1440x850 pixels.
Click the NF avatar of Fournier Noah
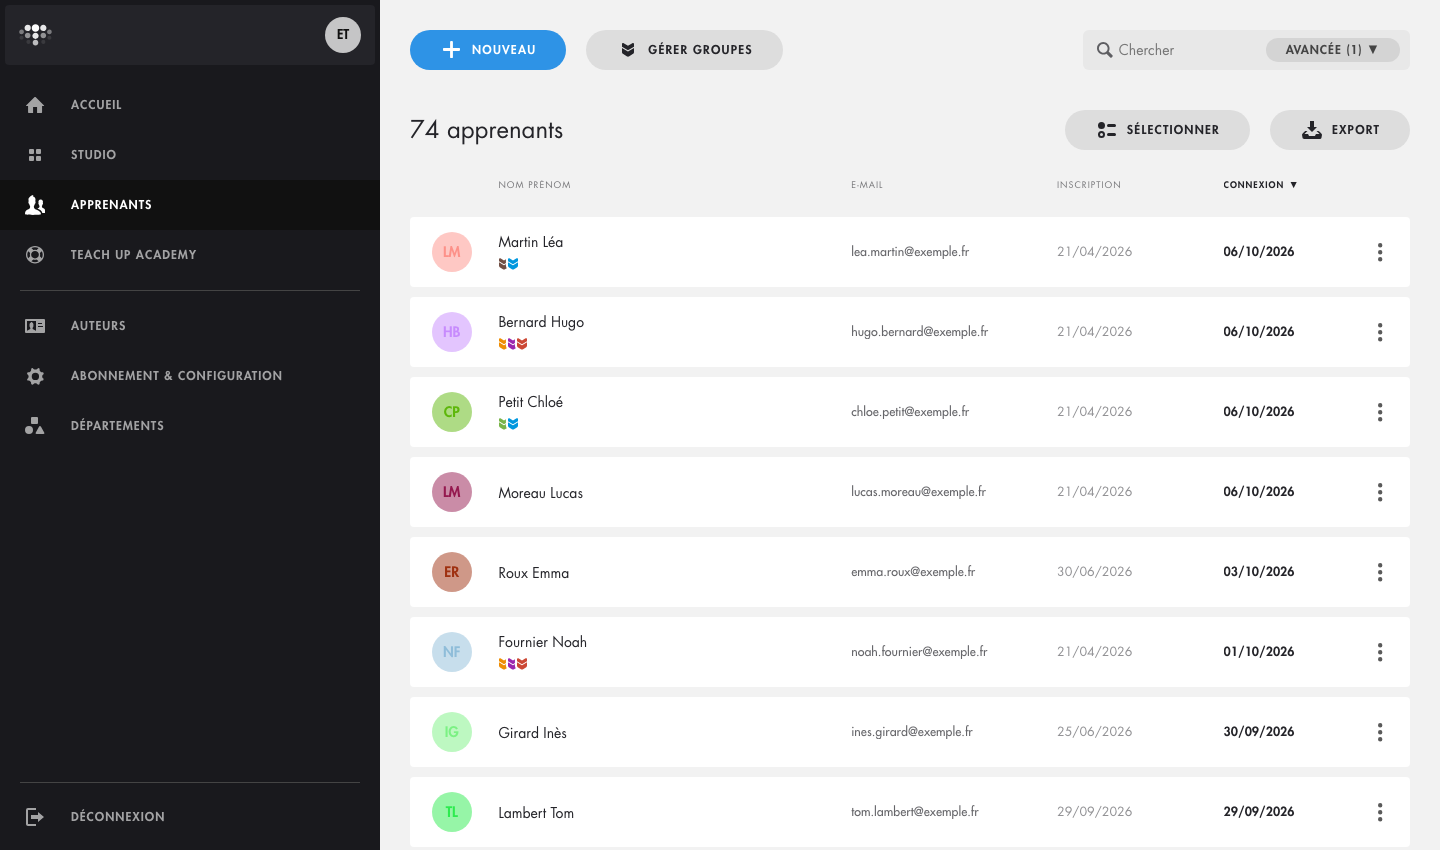[x=452, y=652]
